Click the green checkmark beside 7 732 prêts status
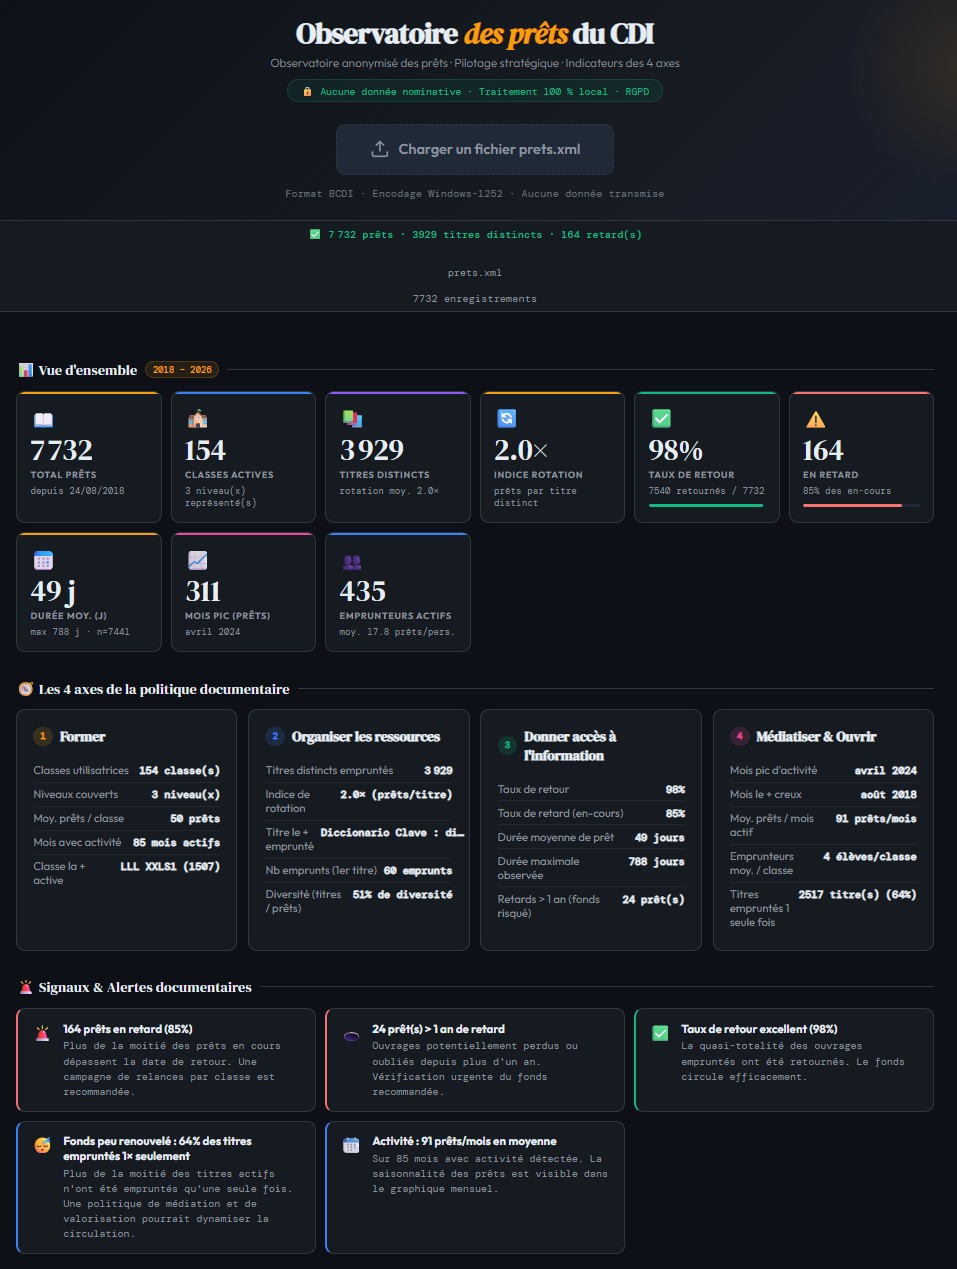The width and height of the screenshot is (957, 1269). (315, 234)
